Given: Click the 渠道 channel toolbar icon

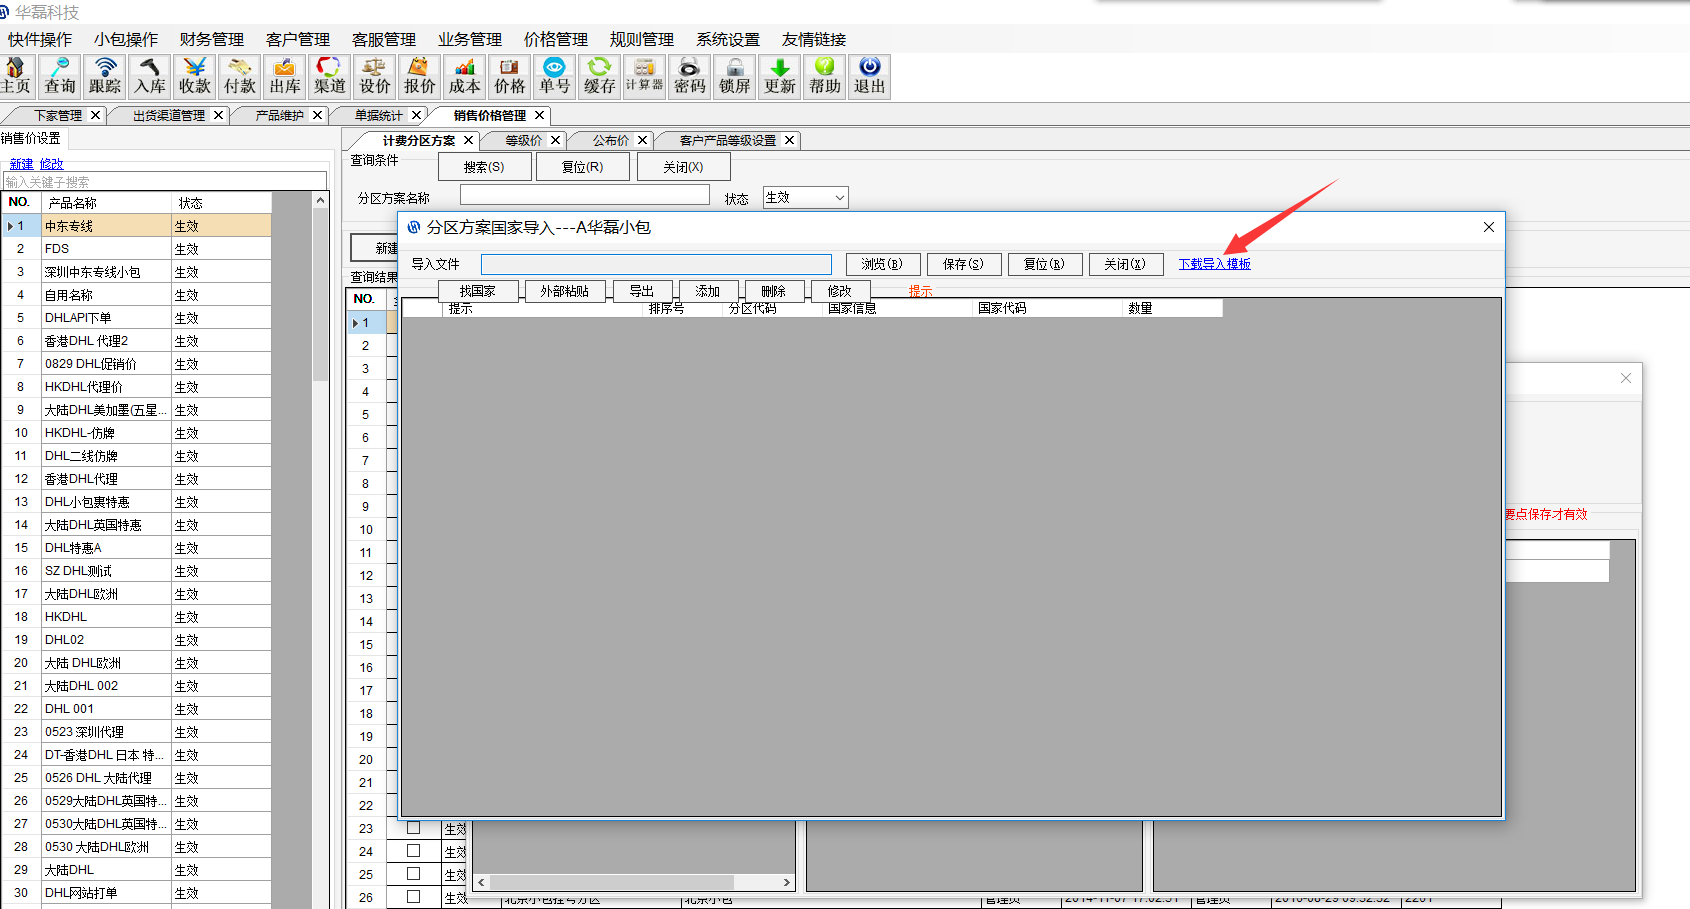Looking at the screenshot, I should (x=330, y=77).
